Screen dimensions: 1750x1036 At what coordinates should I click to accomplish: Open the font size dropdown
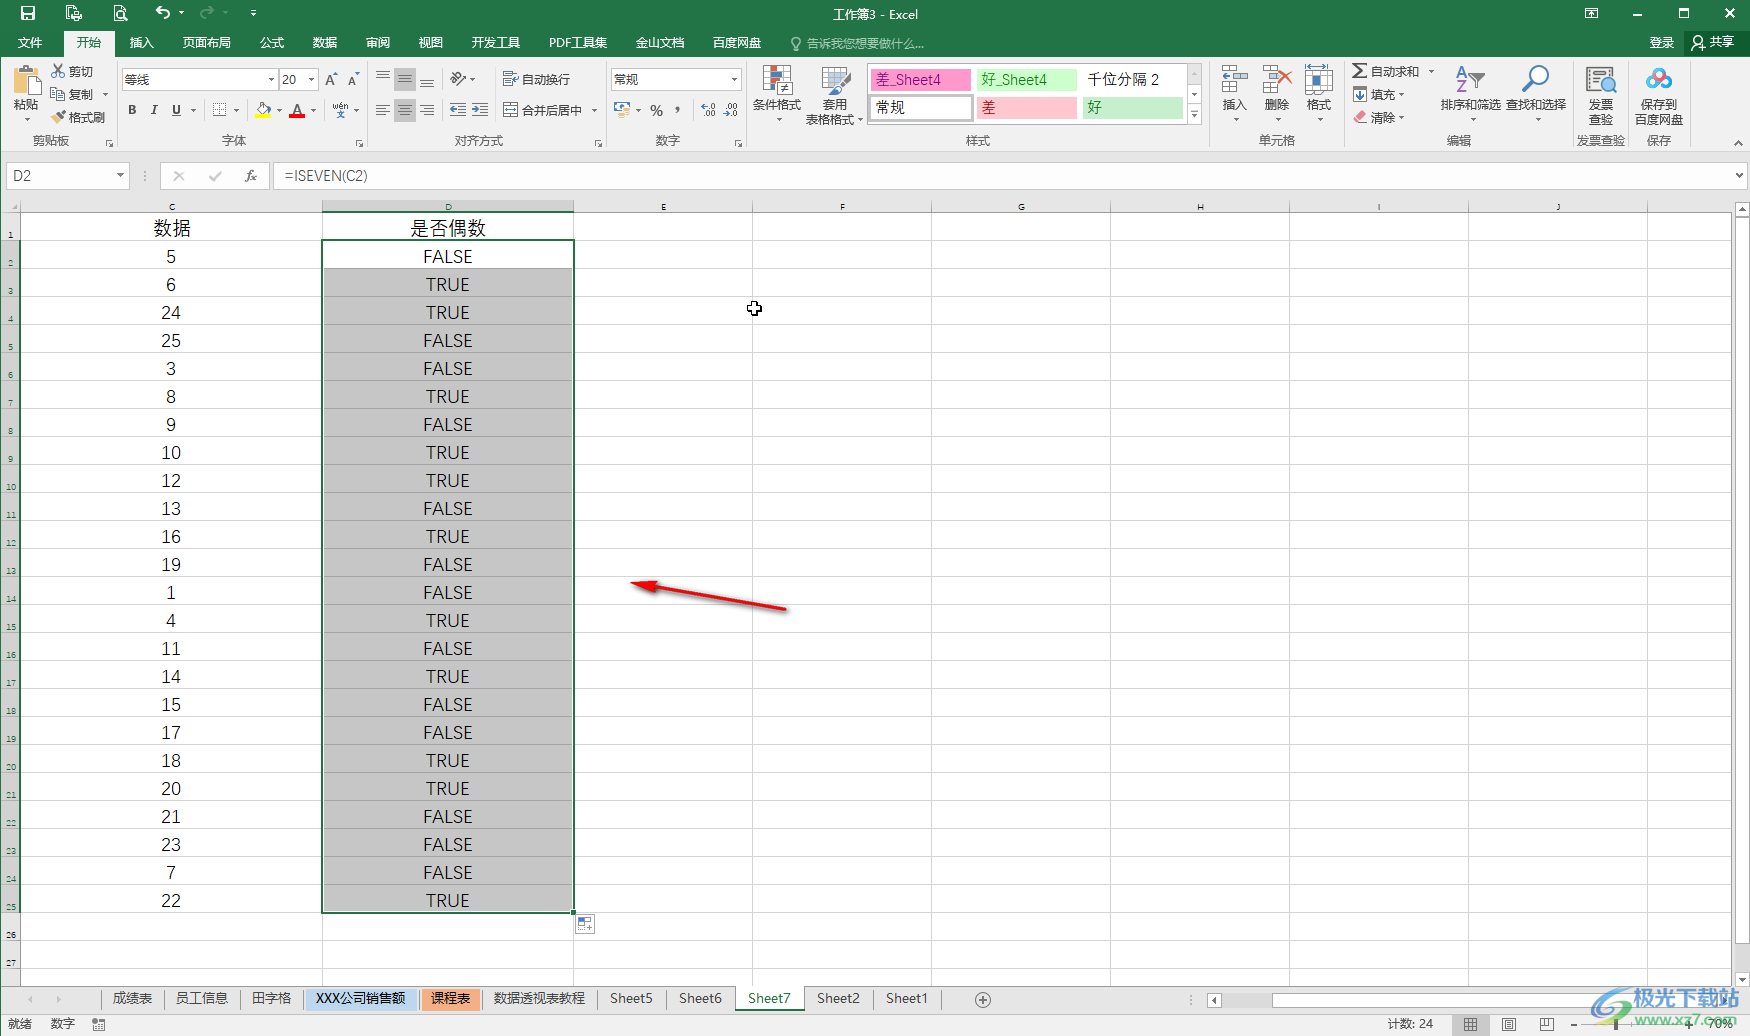click(312, 79)
